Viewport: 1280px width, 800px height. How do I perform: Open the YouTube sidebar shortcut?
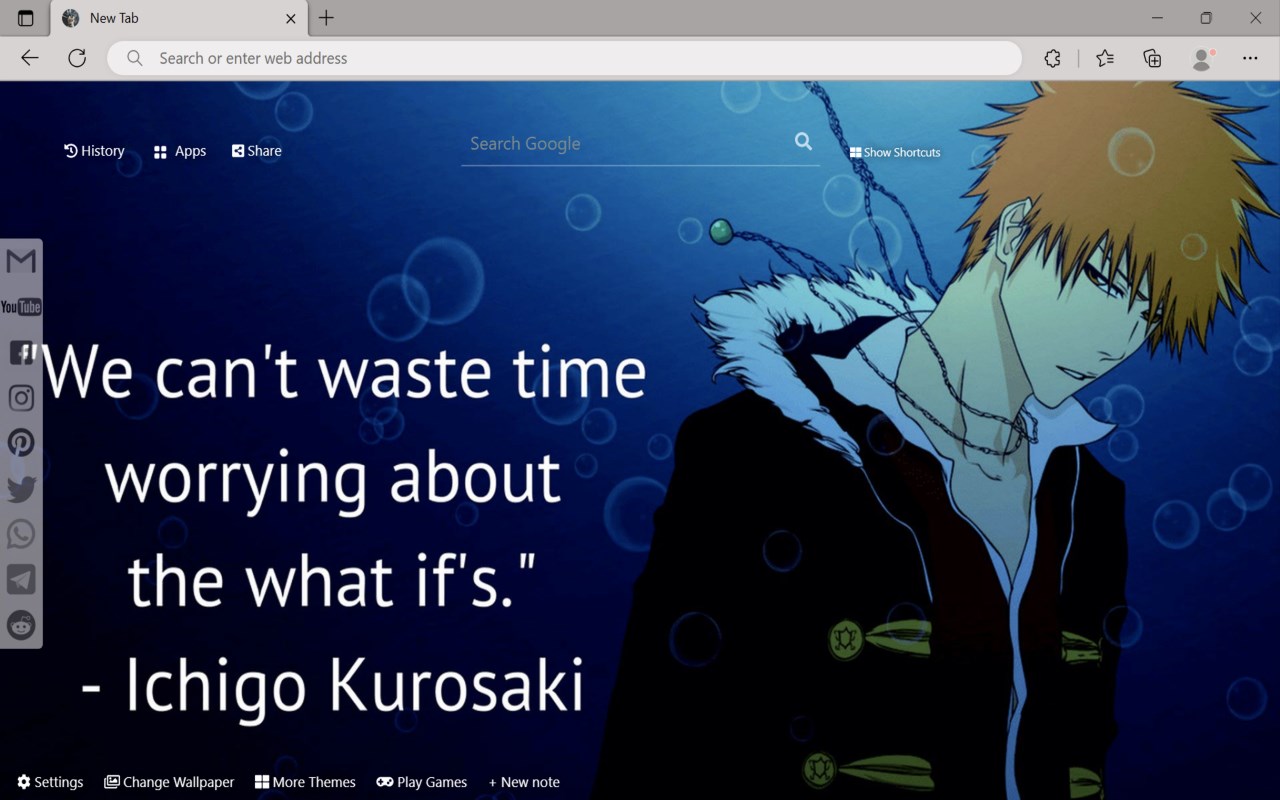pos(21,307)
